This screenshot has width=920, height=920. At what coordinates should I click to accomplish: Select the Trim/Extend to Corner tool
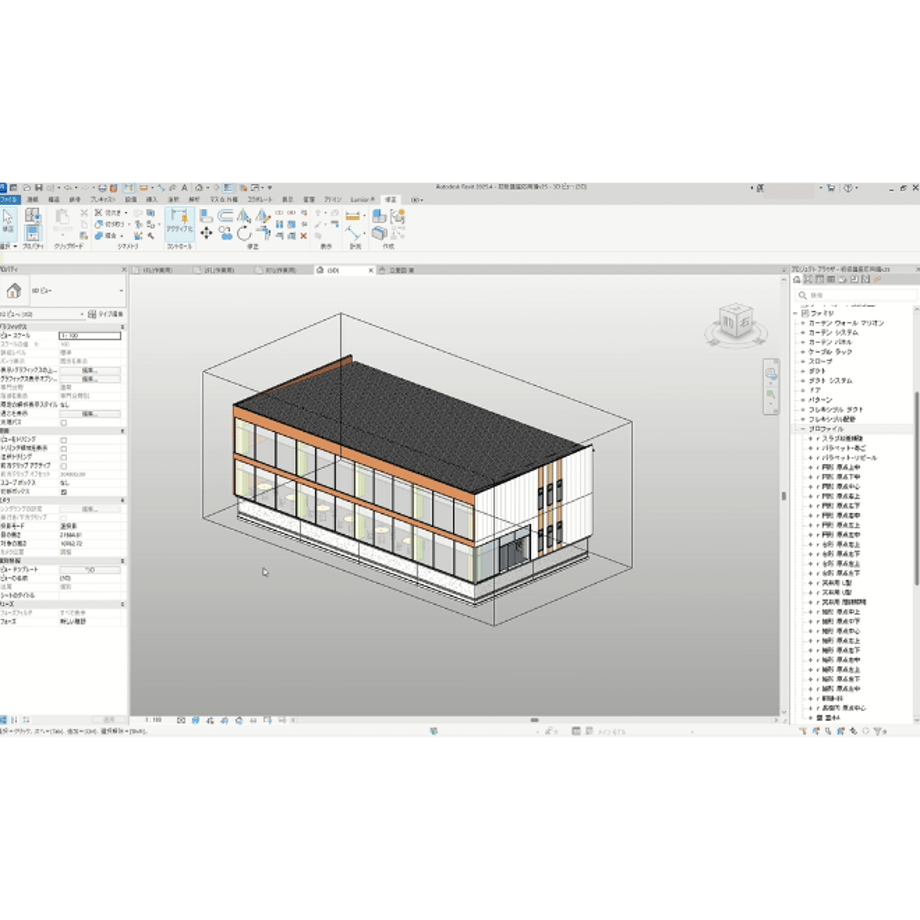click(263, 234)
